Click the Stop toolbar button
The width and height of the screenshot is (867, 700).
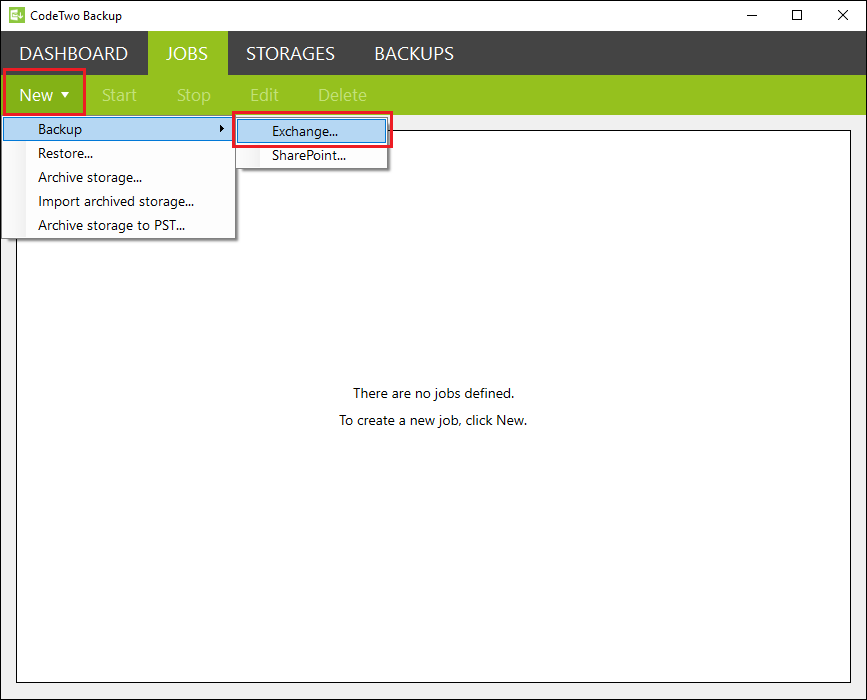click(194, 95)
